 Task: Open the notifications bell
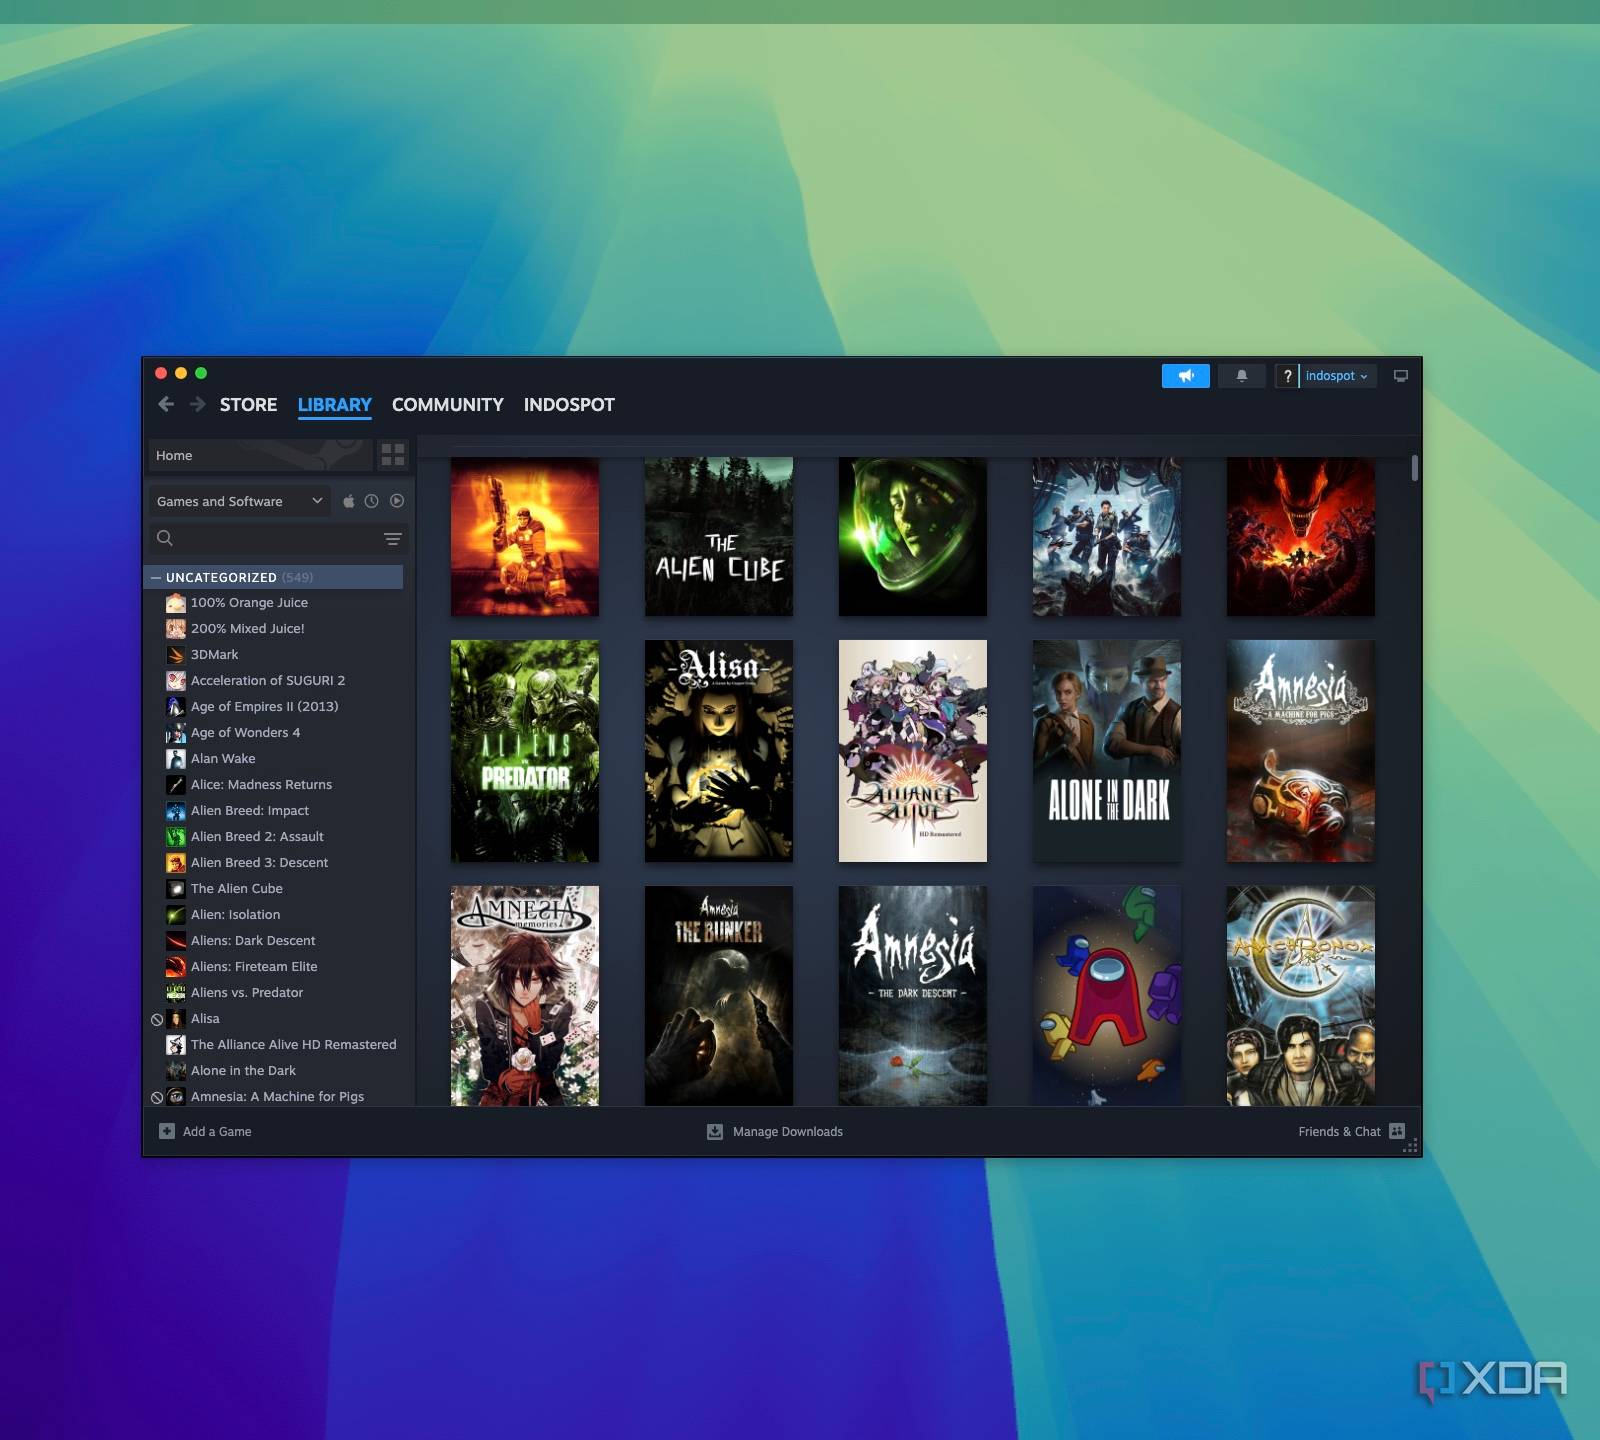1241,376
